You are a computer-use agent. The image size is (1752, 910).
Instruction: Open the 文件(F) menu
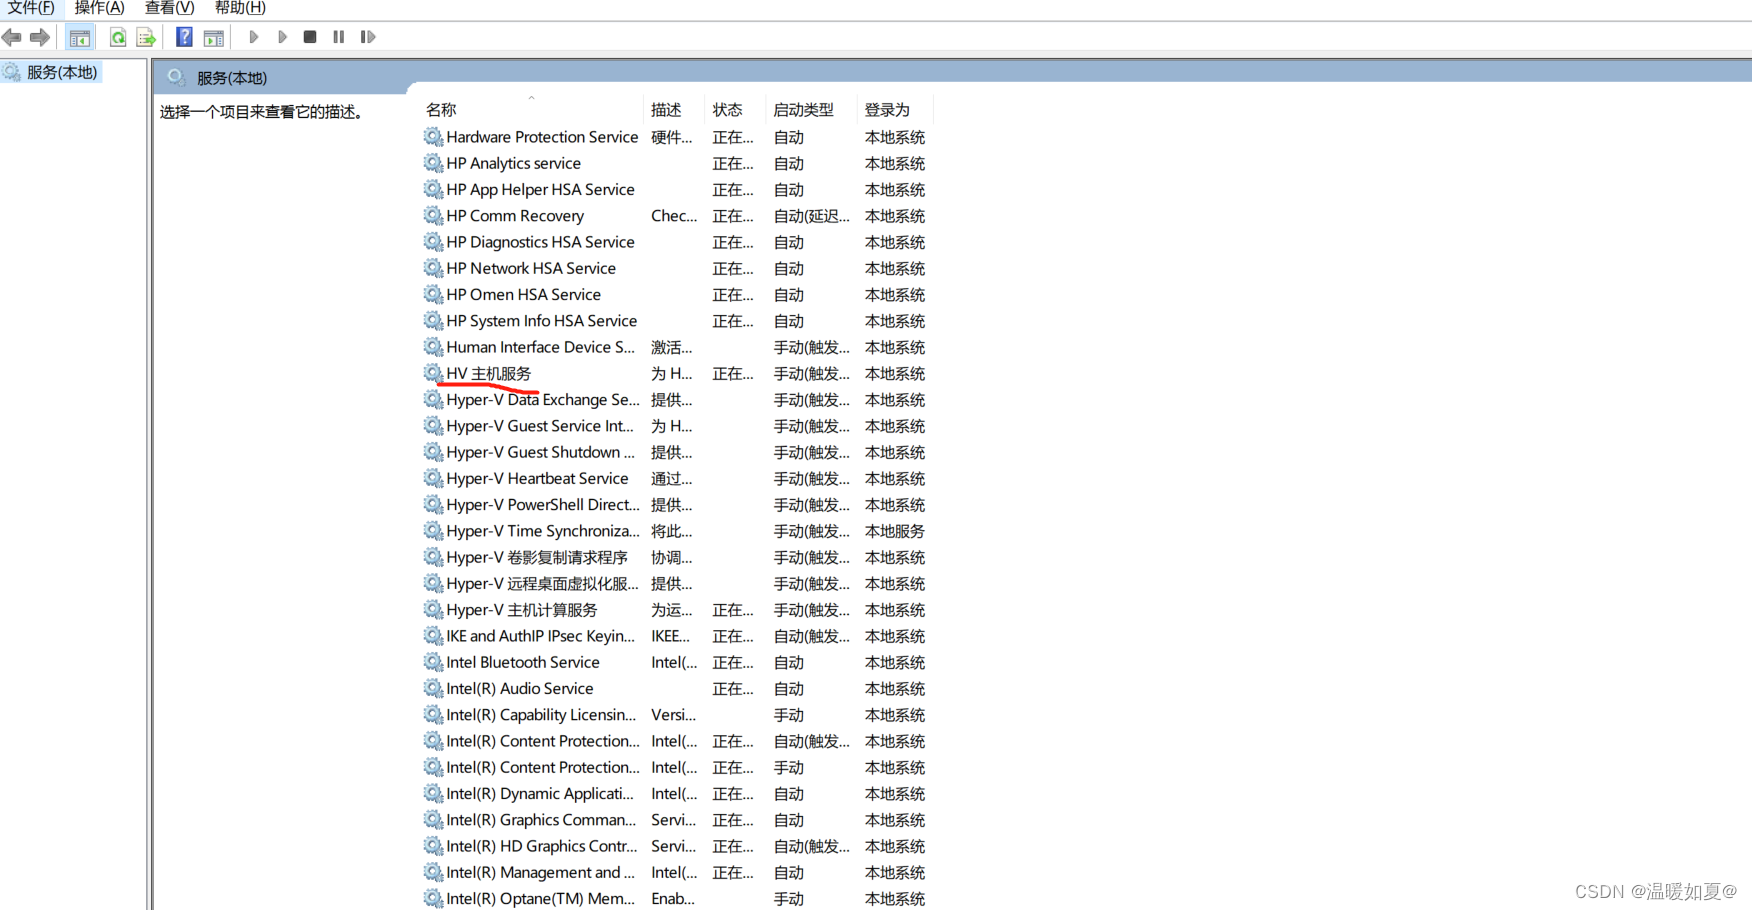[x=31, y=8]
